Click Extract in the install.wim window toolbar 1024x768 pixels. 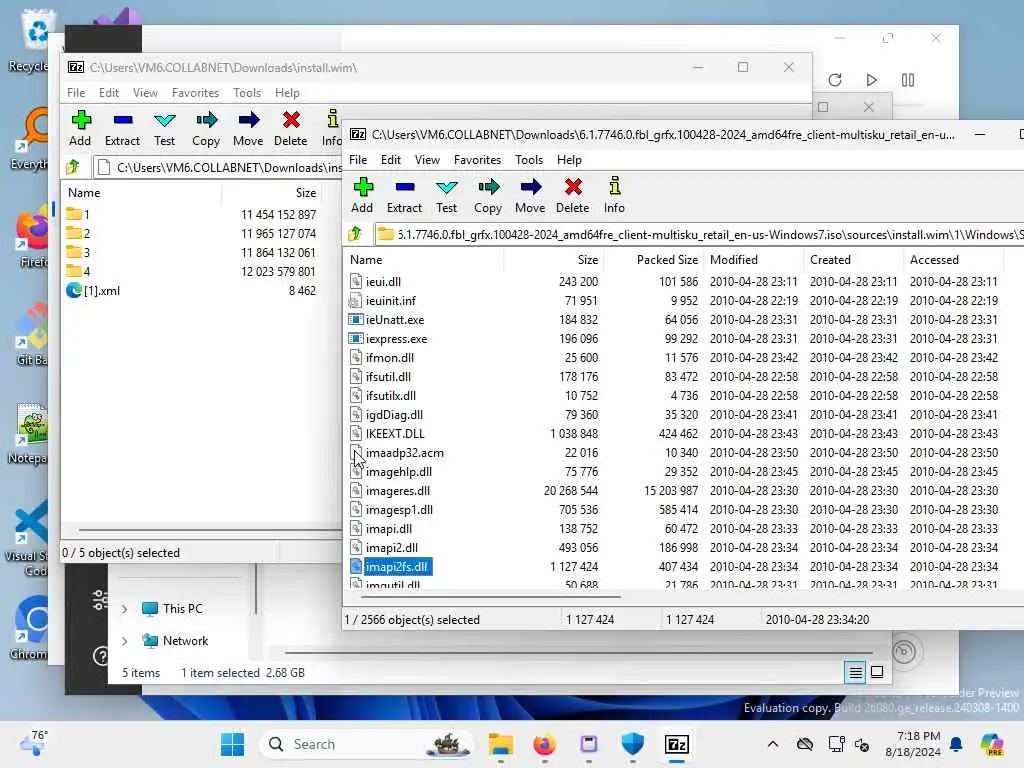tap(122, 128)
